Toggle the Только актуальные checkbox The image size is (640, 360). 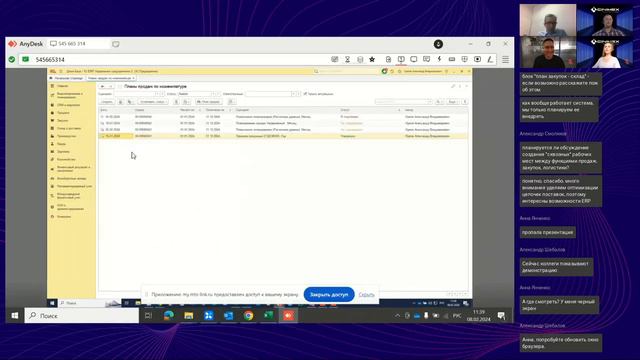click(305, 94)
